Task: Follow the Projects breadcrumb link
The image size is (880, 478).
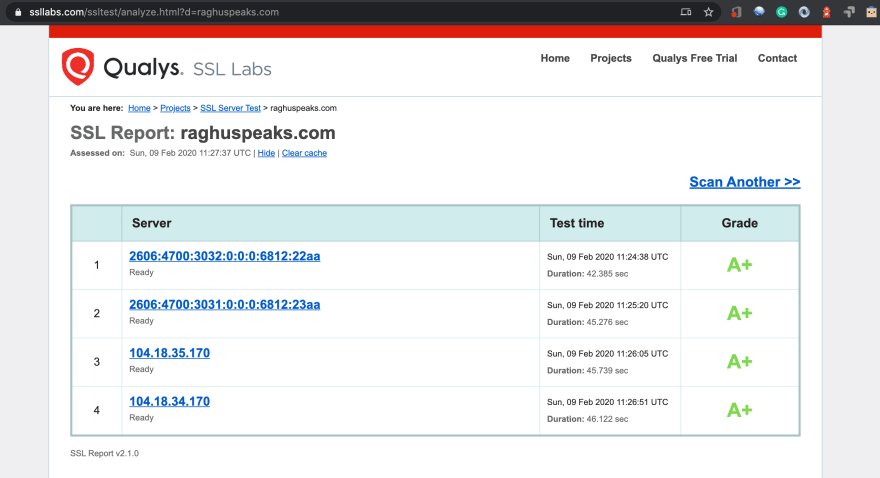Action: pyautogui.click(x=175, y=108)
